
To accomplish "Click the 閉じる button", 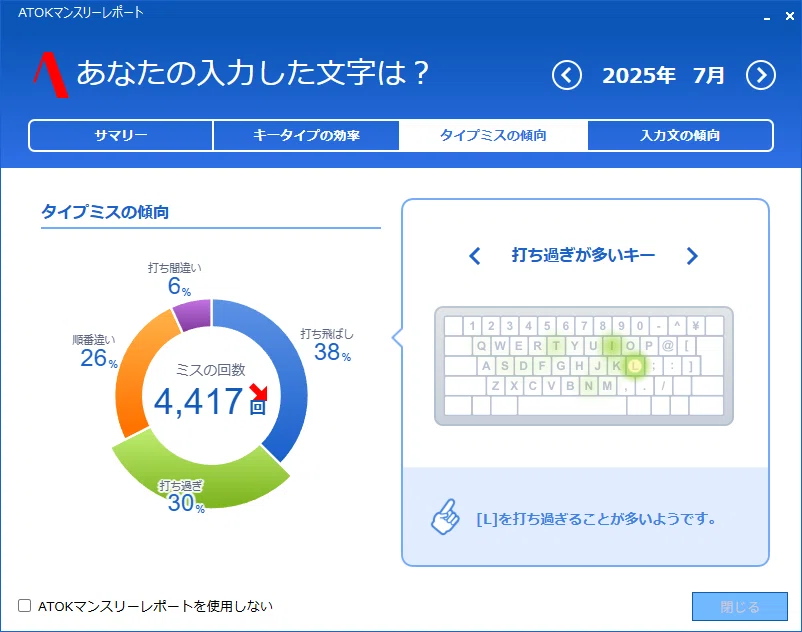I will click(x=740, y=607).
